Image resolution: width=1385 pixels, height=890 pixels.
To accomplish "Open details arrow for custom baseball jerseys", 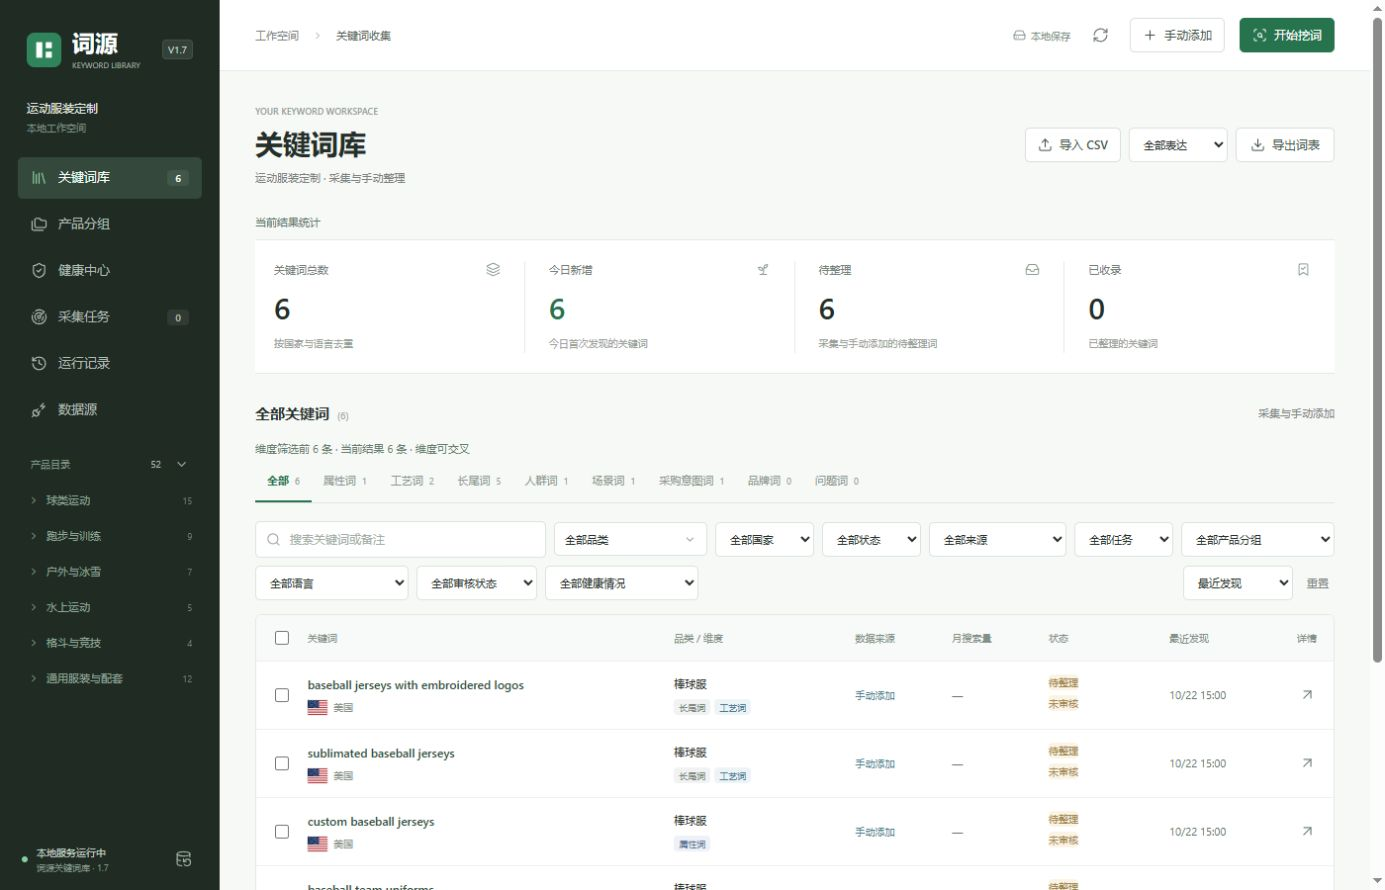I will 1307,831.
